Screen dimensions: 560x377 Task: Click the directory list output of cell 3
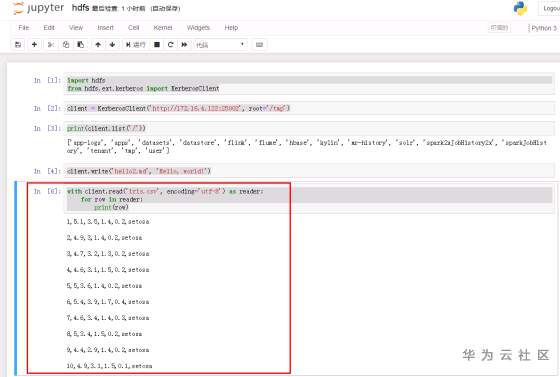(307, 146)
